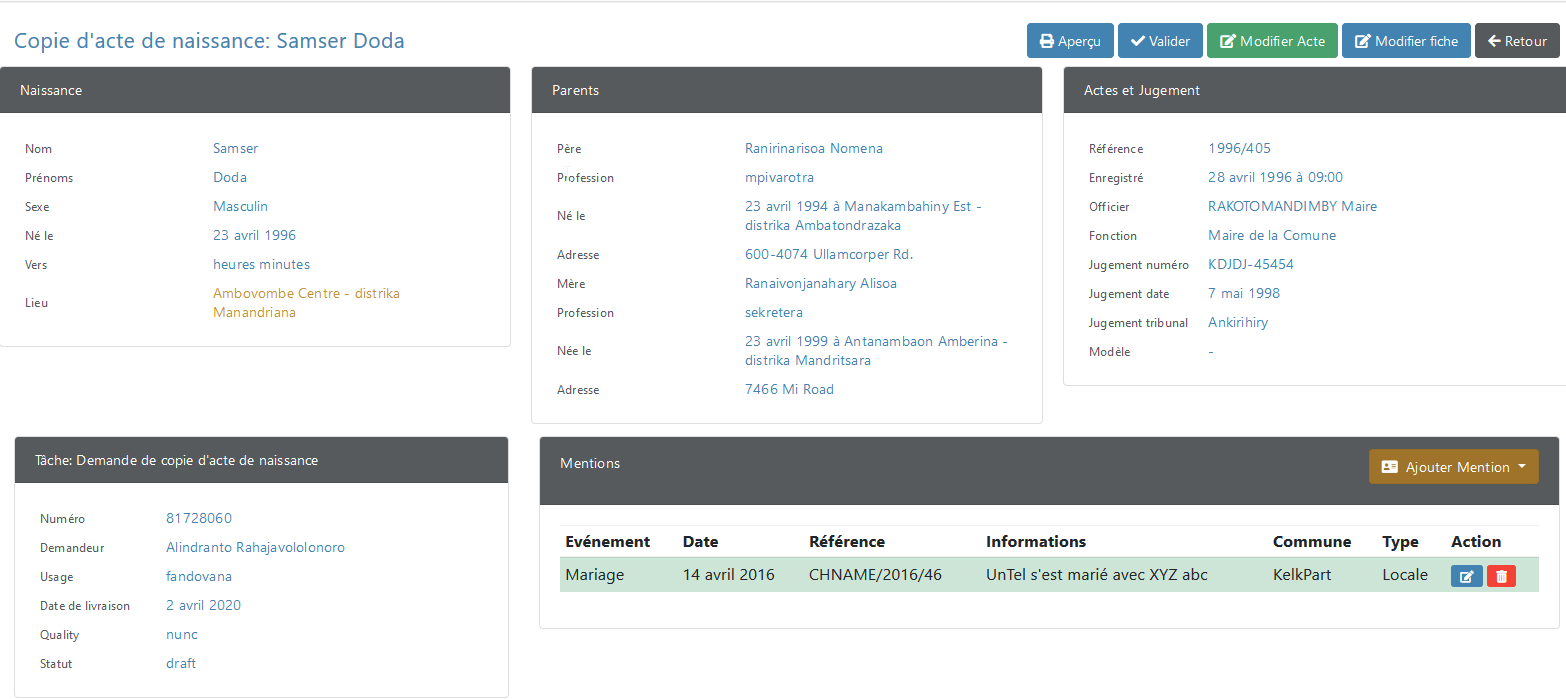Click the checkmark icon on the Valider button
1566x699 pixels.
pyautogui.click(x=1138, y=41)
